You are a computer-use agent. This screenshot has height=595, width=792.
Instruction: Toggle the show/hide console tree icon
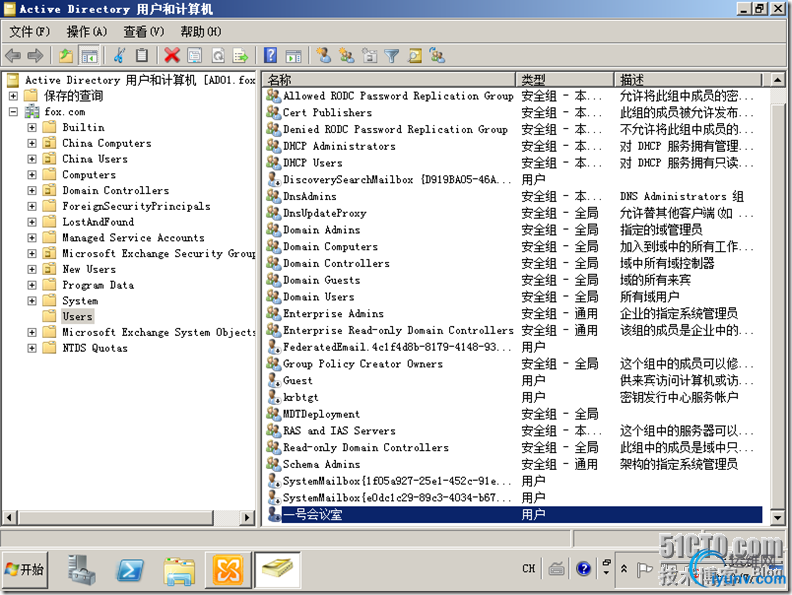(x=89, y=56)
